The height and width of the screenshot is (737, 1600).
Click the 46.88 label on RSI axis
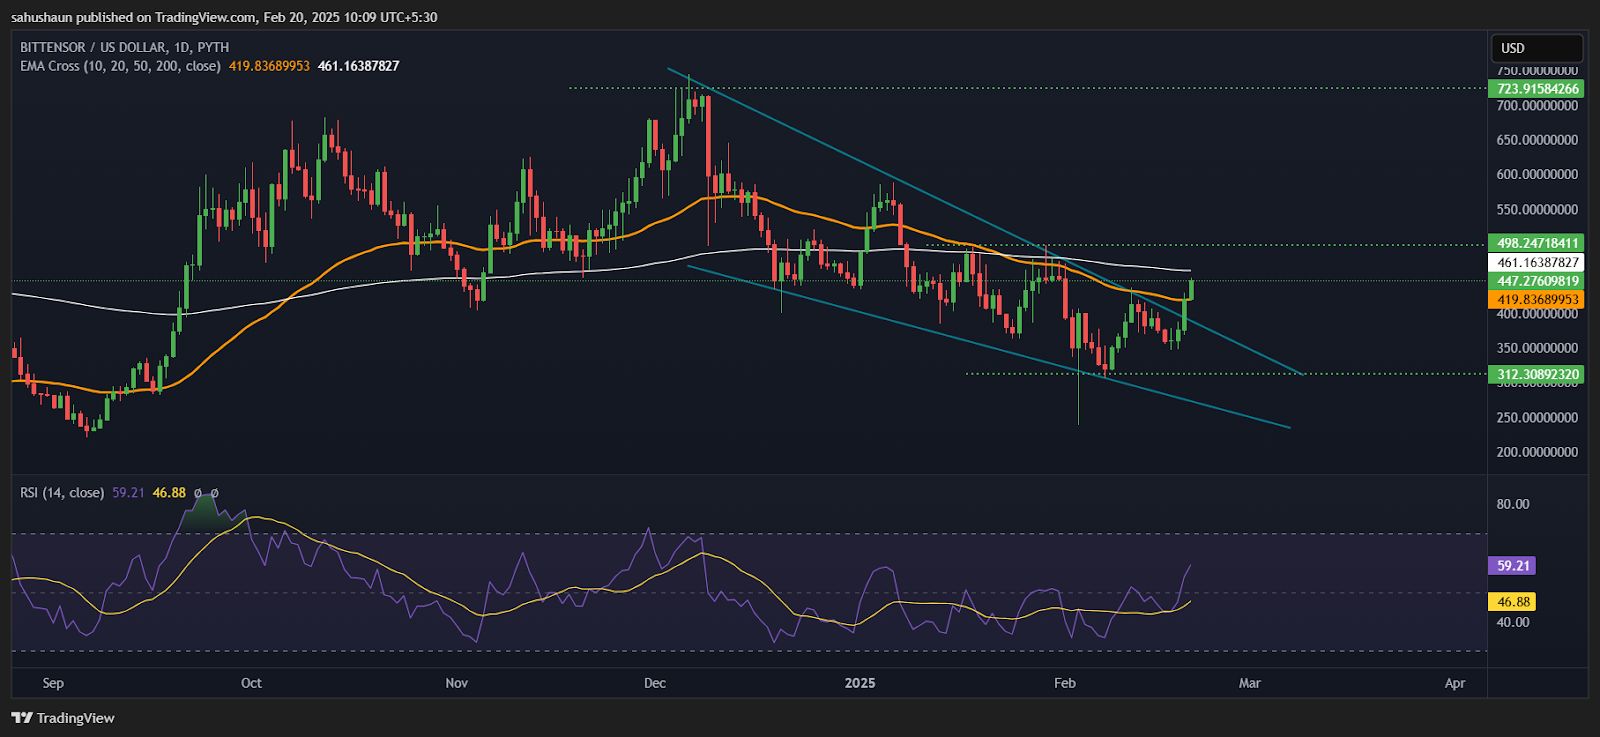(x=1513, y=602)
